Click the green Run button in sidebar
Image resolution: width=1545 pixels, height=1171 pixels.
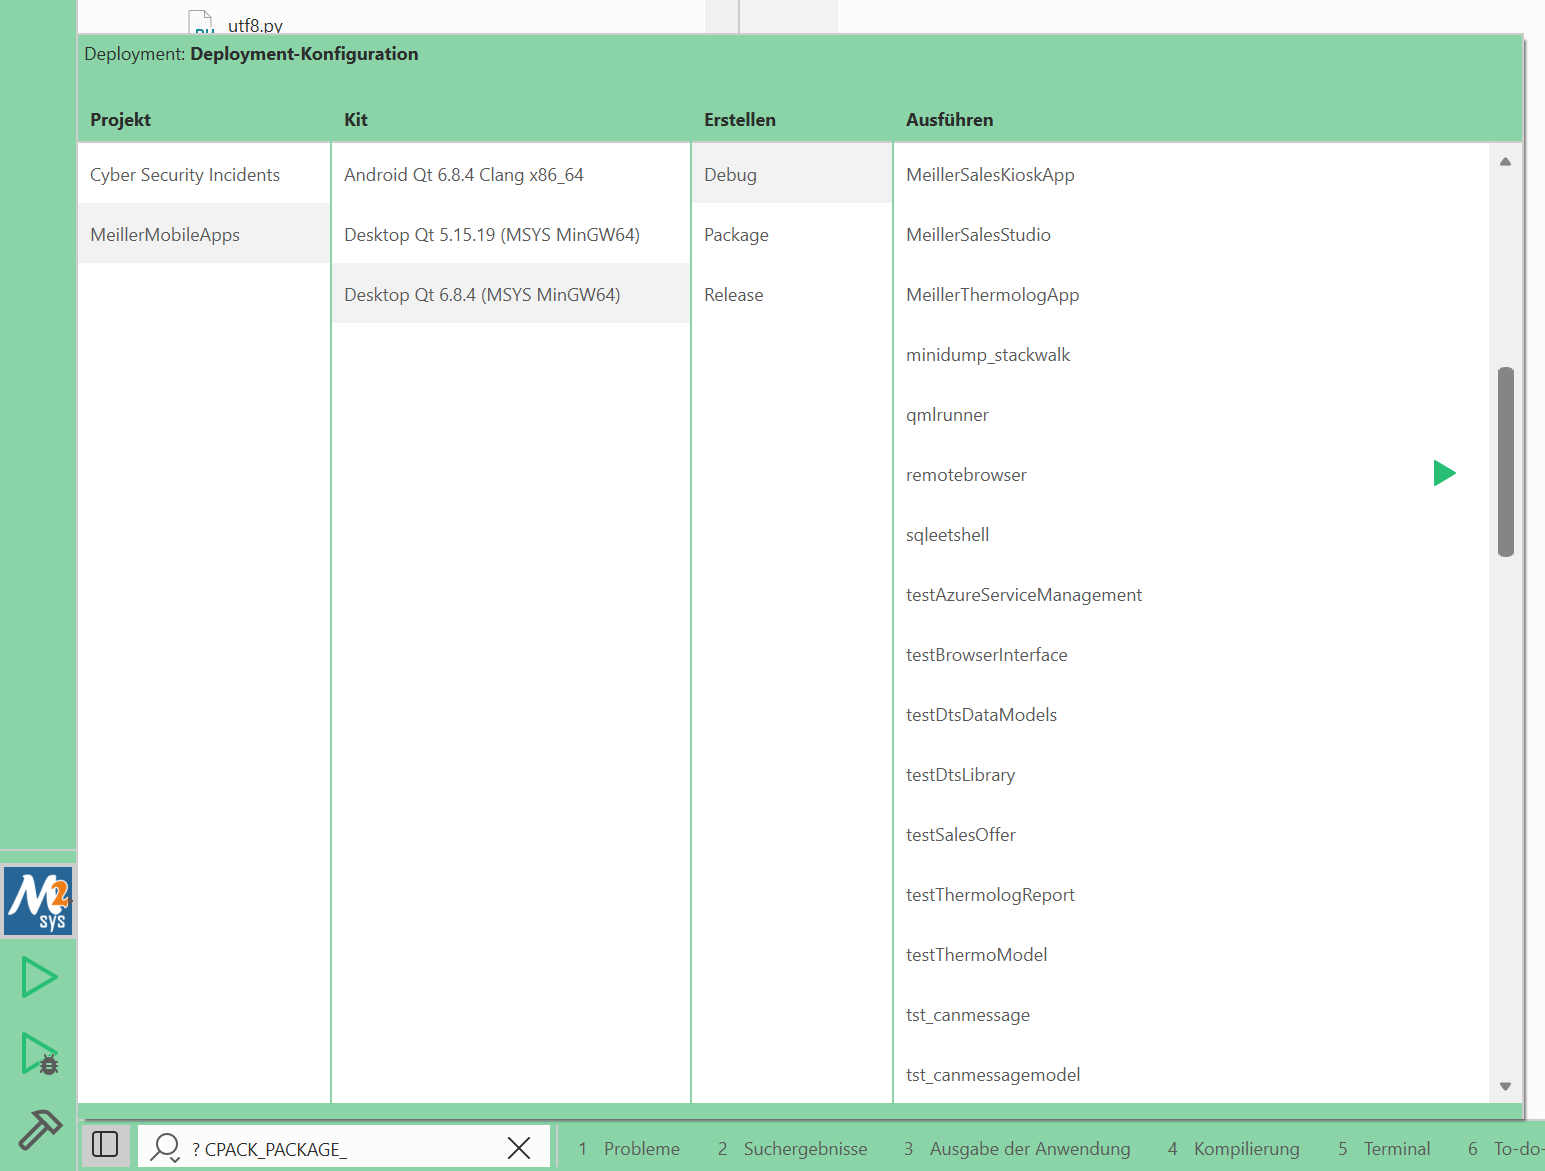point(39,977)
